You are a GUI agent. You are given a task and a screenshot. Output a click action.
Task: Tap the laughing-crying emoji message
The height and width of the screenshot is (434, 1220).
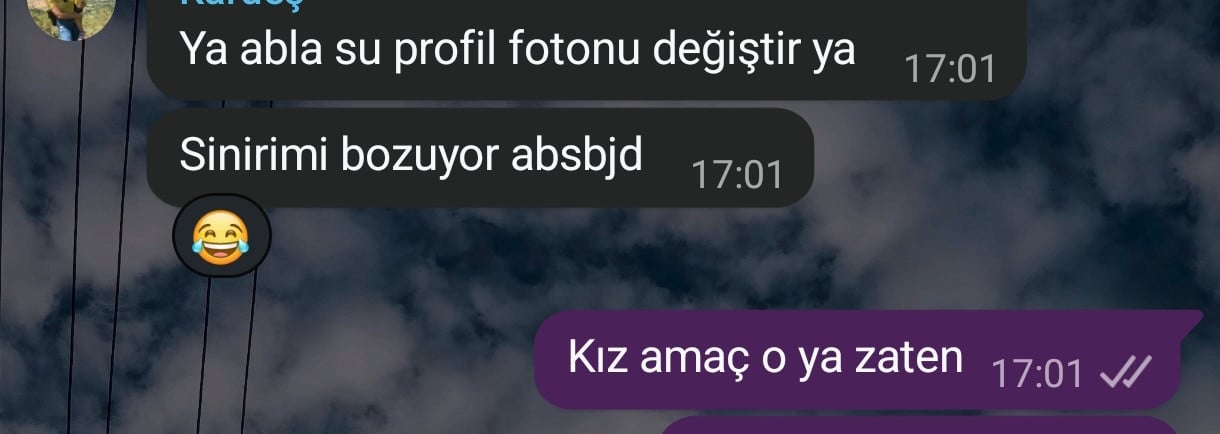(x=221, y=237)
